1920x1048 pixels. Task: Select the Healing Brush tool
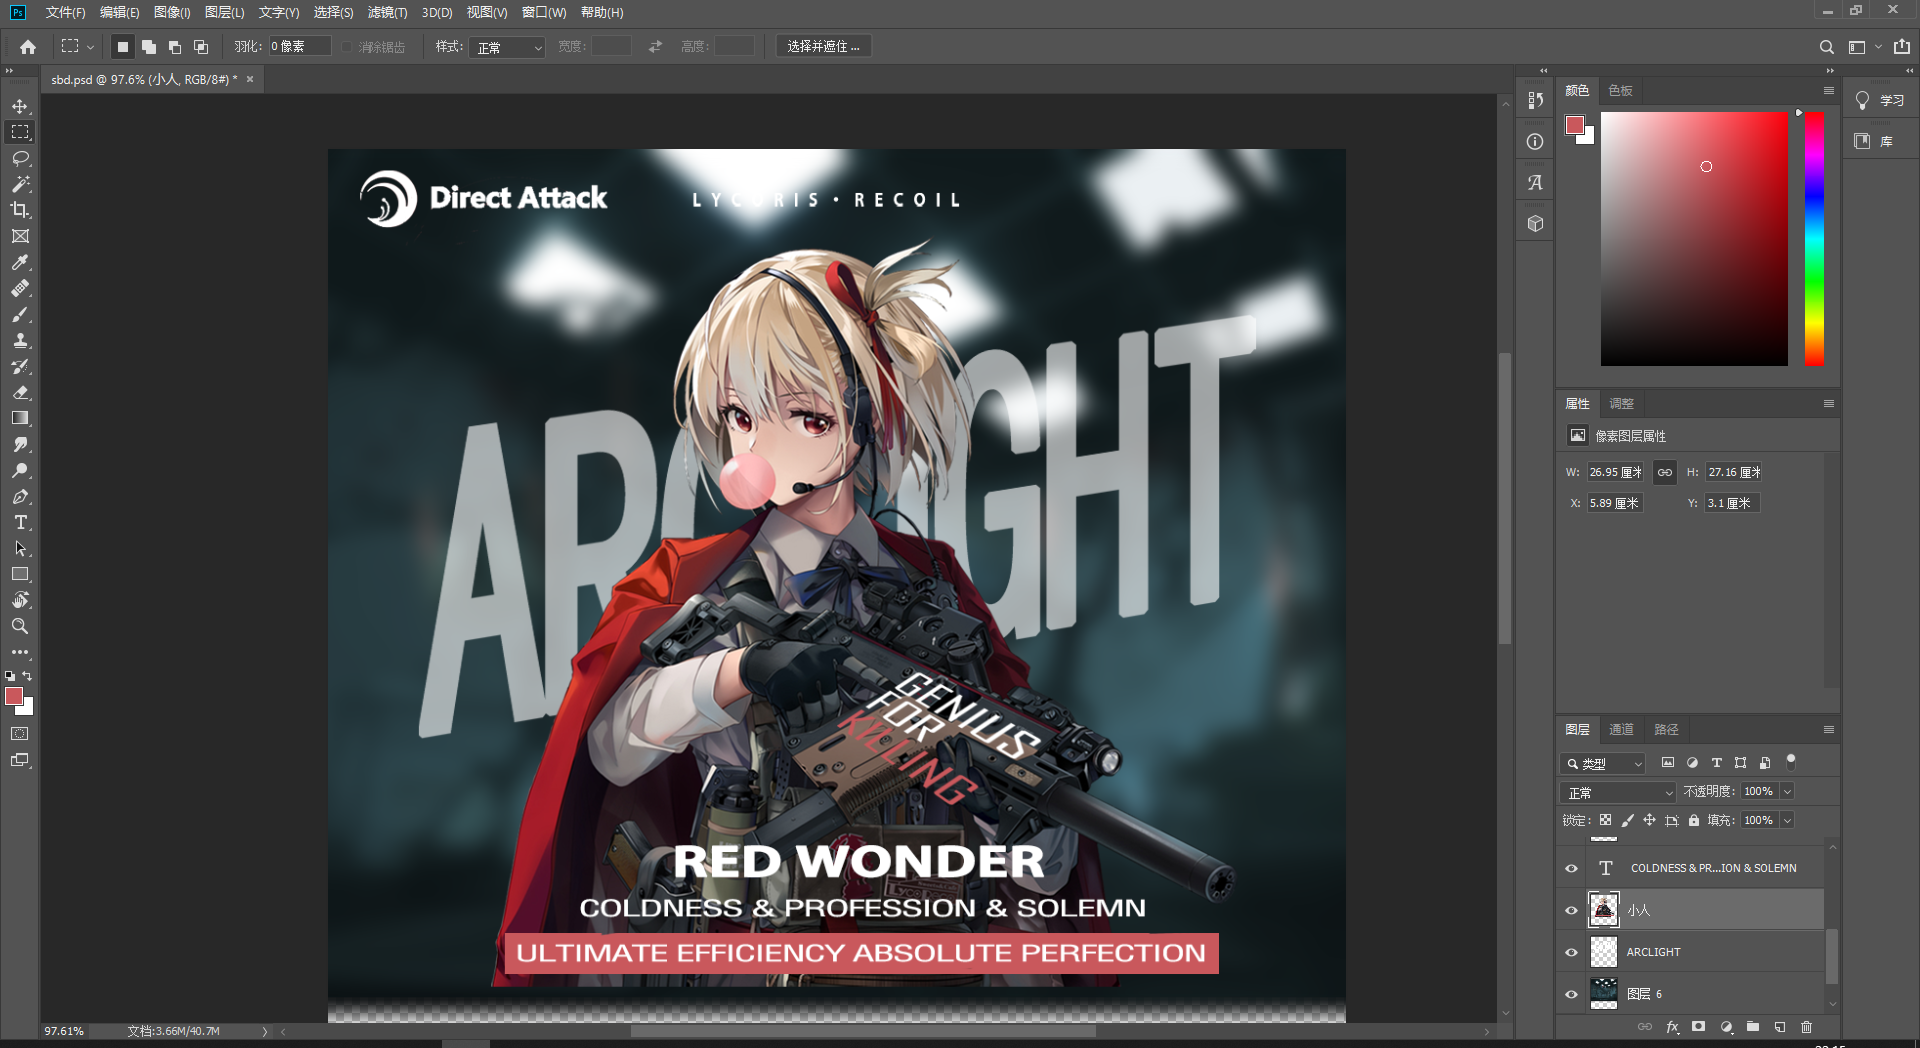pos(20,288)
